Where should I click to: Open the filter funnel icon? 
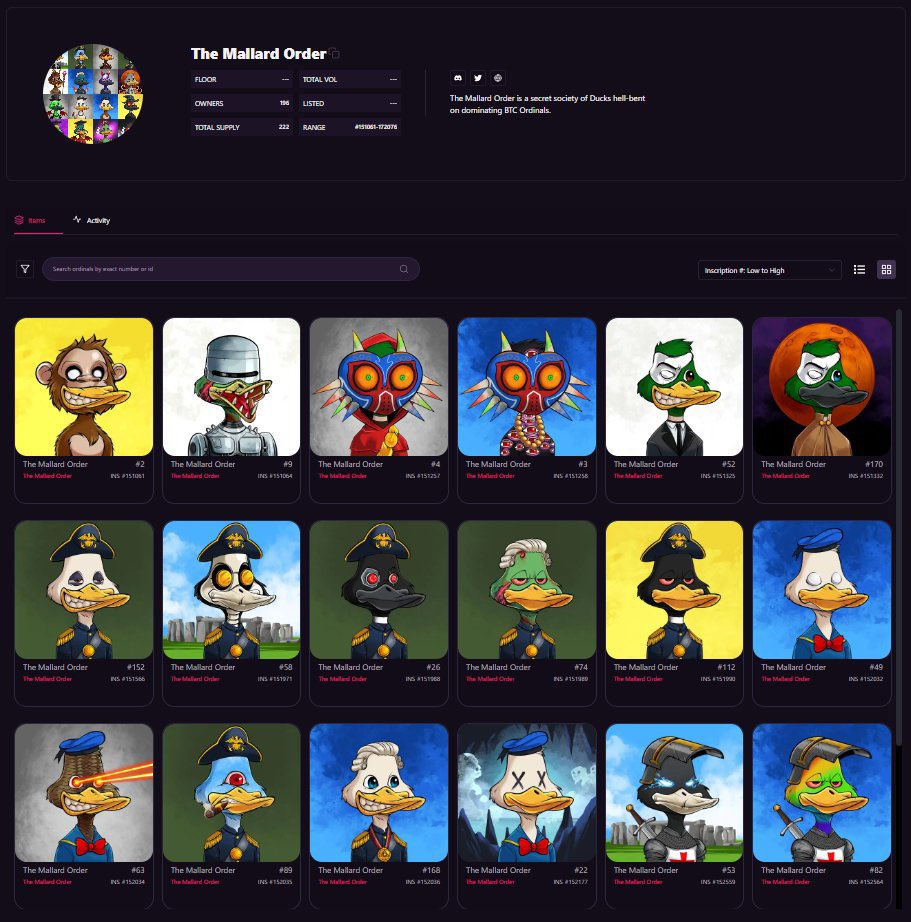[25, 269]
